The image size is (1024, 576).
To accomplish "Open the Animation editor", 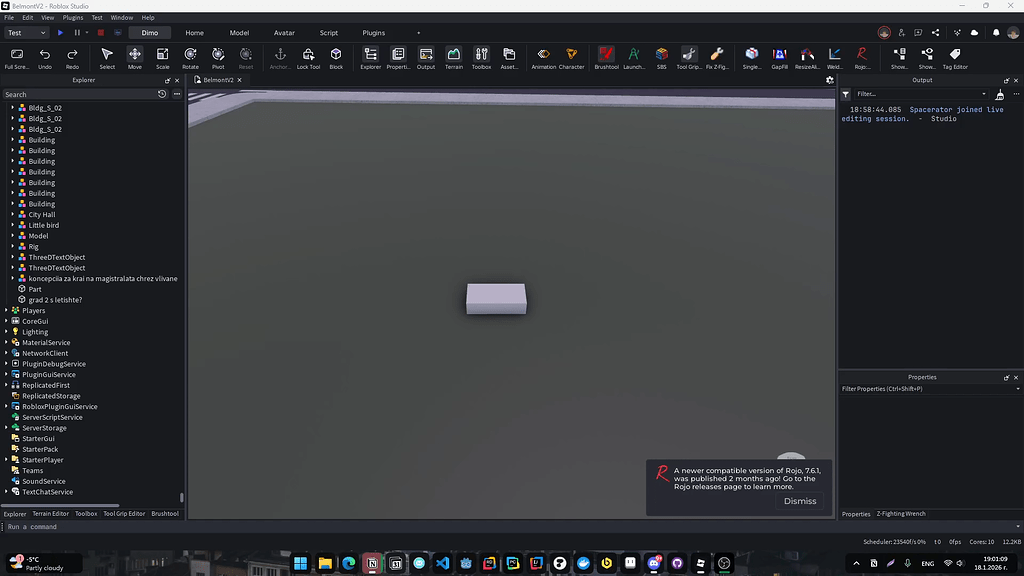I will [543, 57].
